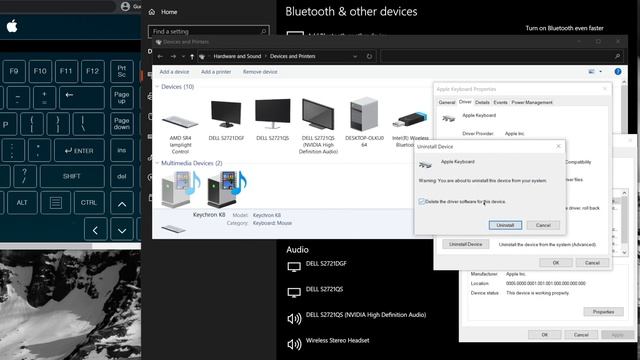Click the Uninstall Device button
The image size is (640, 360).
pyautogui.click(x=466, y=244)
